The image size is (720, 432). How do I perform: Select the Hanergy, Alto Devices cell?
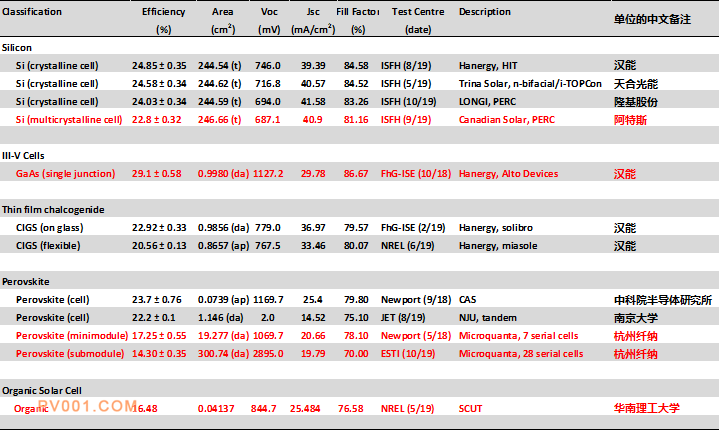click(509, 174)
